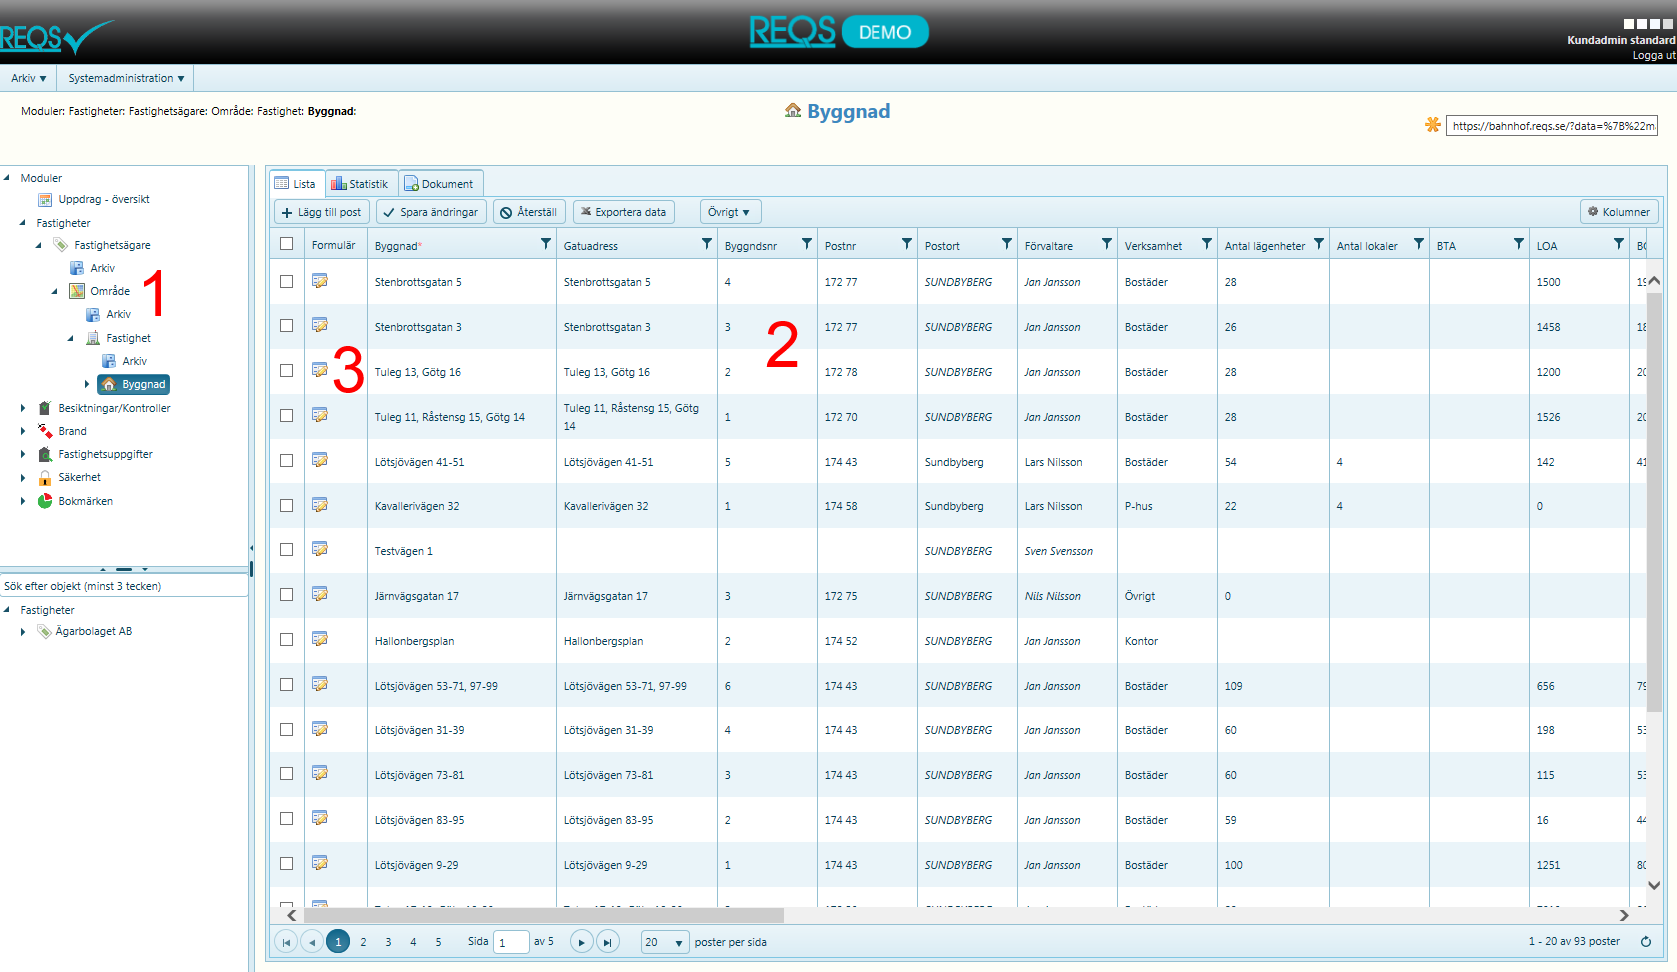Click the vertical table scrollbar thumb

click(1654, 503)
